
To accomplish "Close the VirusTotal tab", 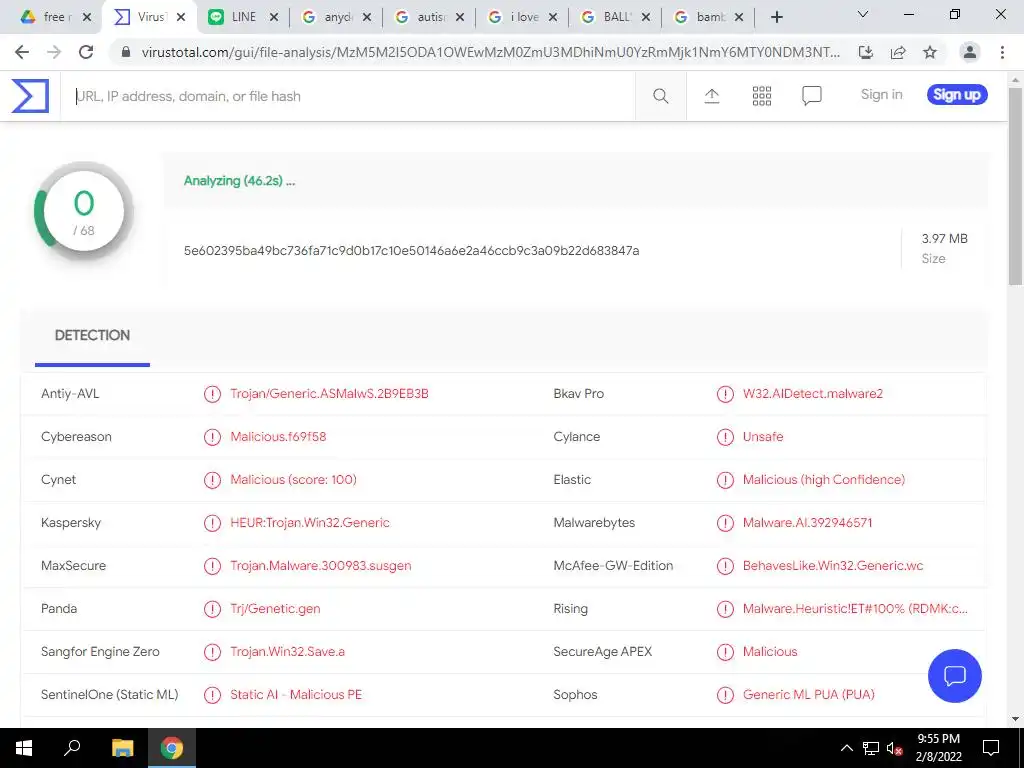I will 181,18.
